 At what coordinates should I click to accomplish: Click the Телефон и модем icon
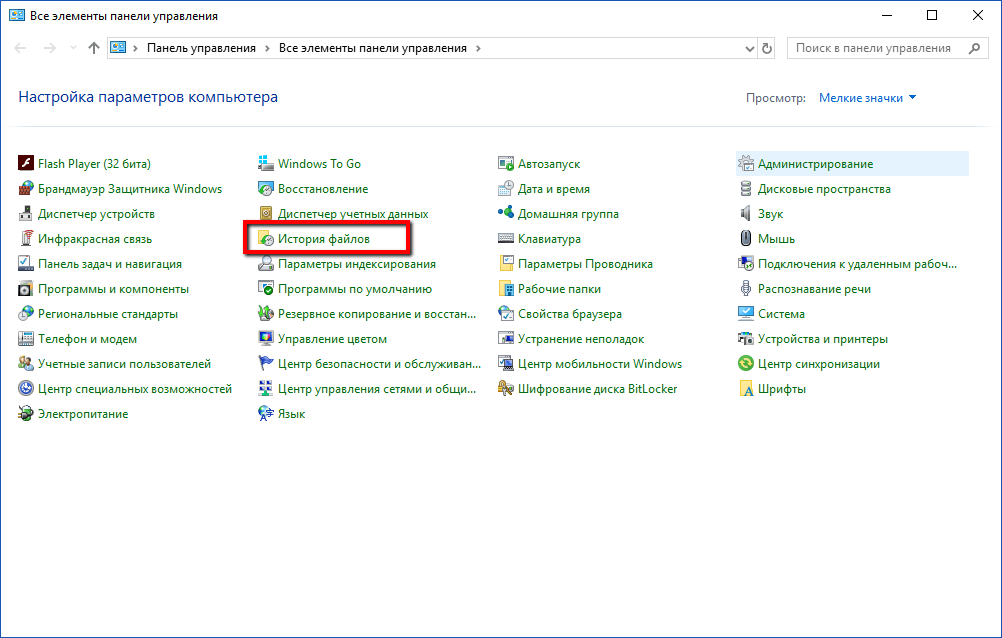(x=26, y=339)
